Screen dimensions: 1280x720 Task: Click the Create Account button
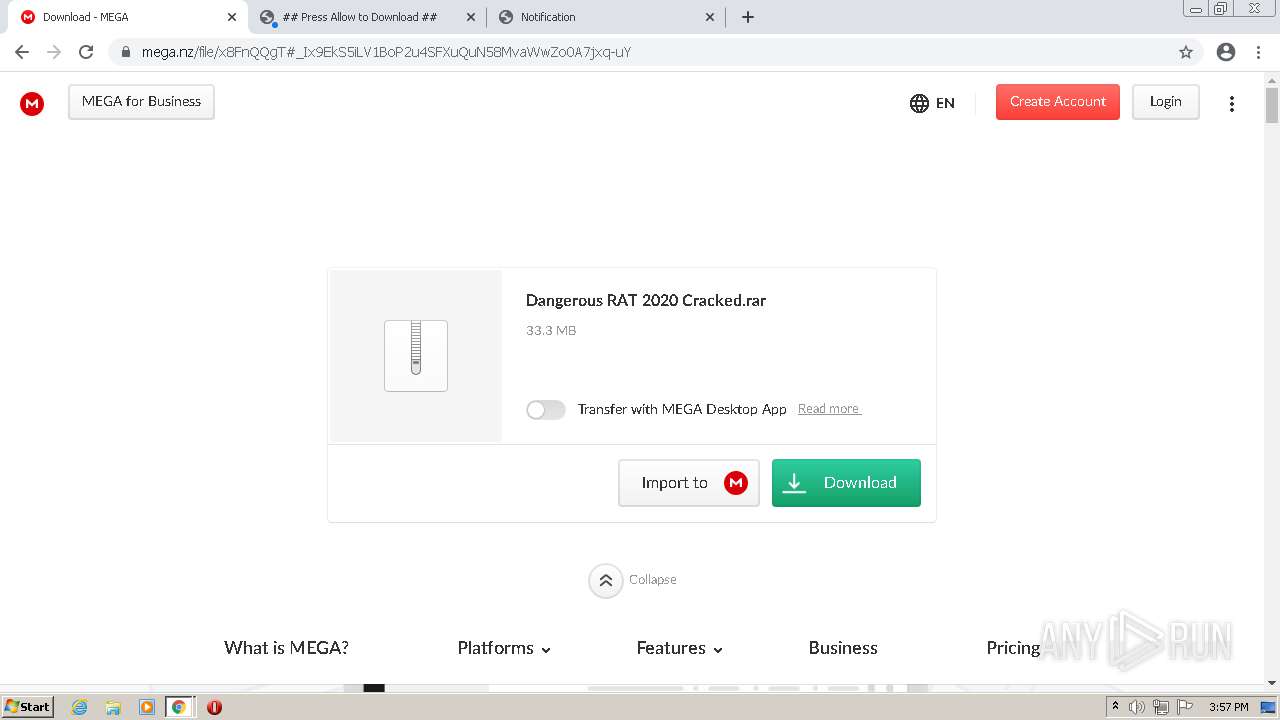1058,102
